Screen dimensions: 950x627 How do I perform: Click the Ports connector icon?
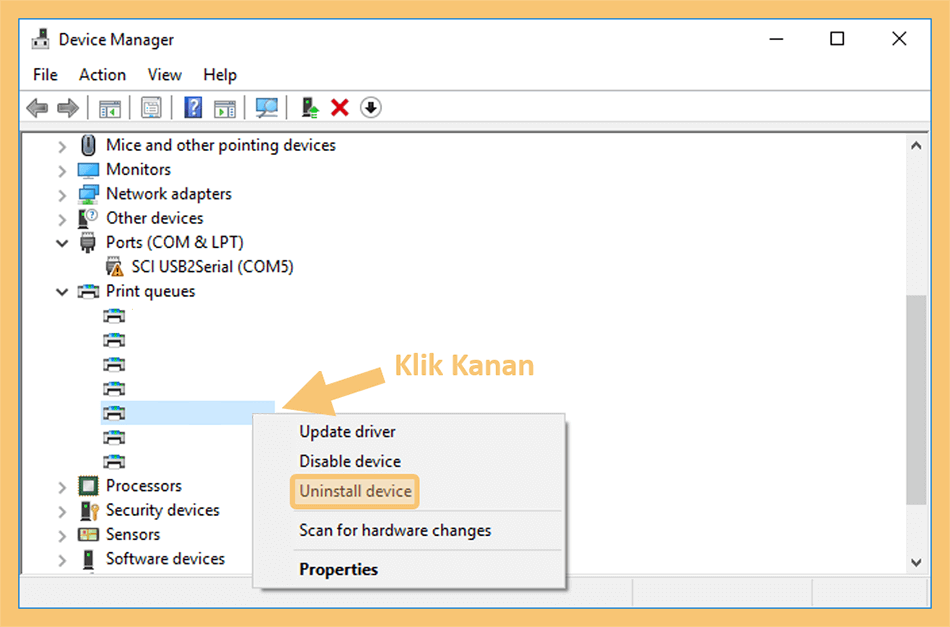(x=88, y=242)
